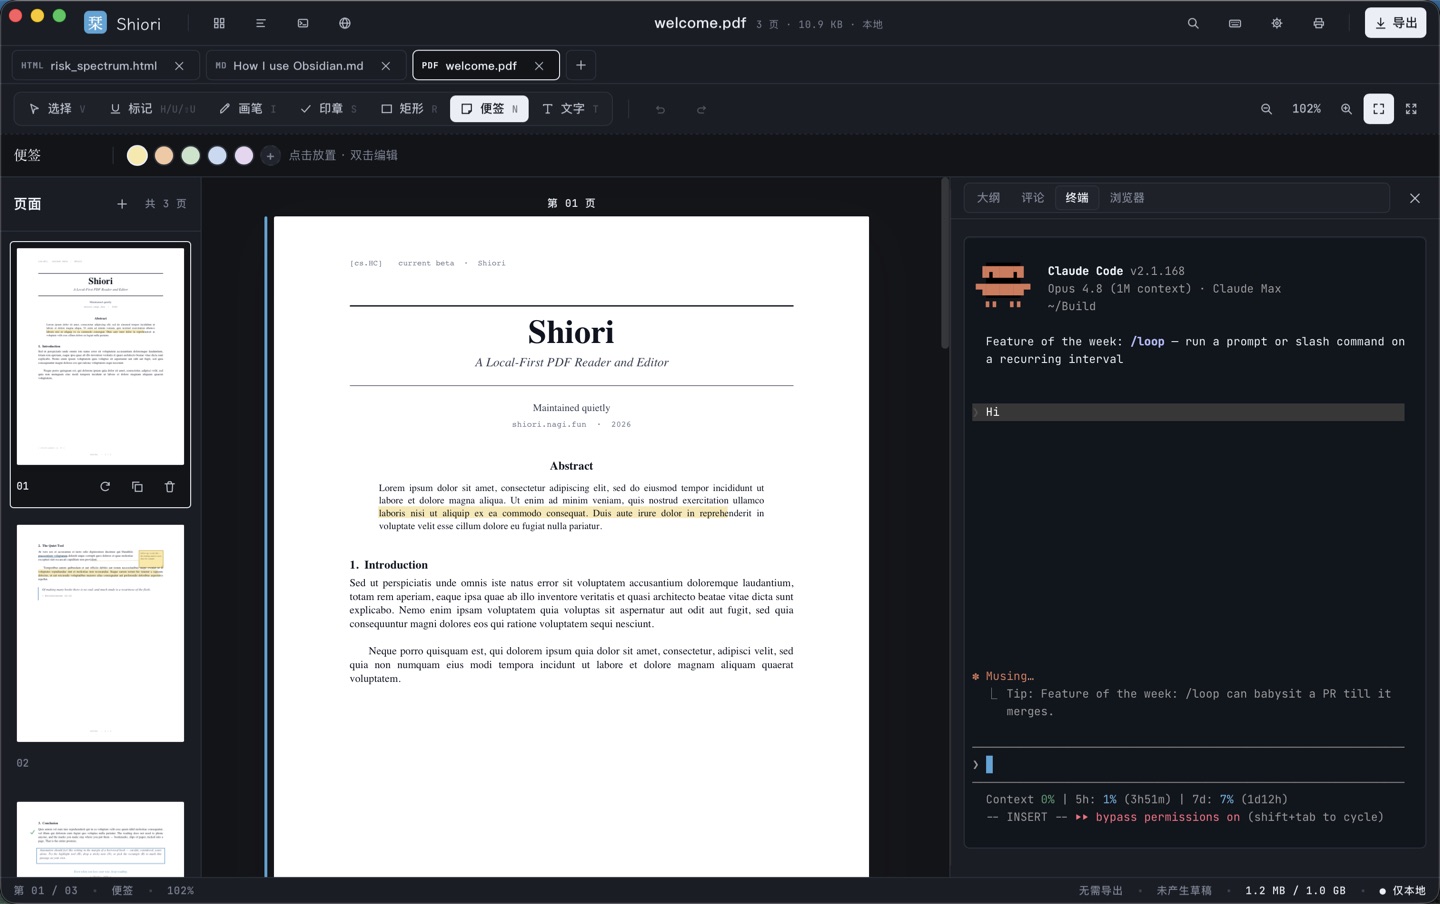Click the 无需导出 status text
This screenshot has height=904, width=1440.
pos(1100,891)
